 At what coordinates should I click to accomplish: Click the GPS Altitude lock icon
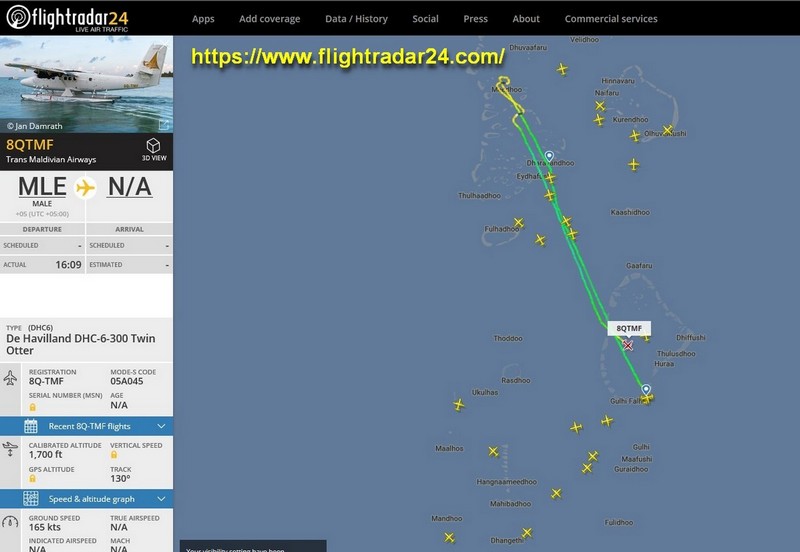pyautogui.click(x=33, y=479)
